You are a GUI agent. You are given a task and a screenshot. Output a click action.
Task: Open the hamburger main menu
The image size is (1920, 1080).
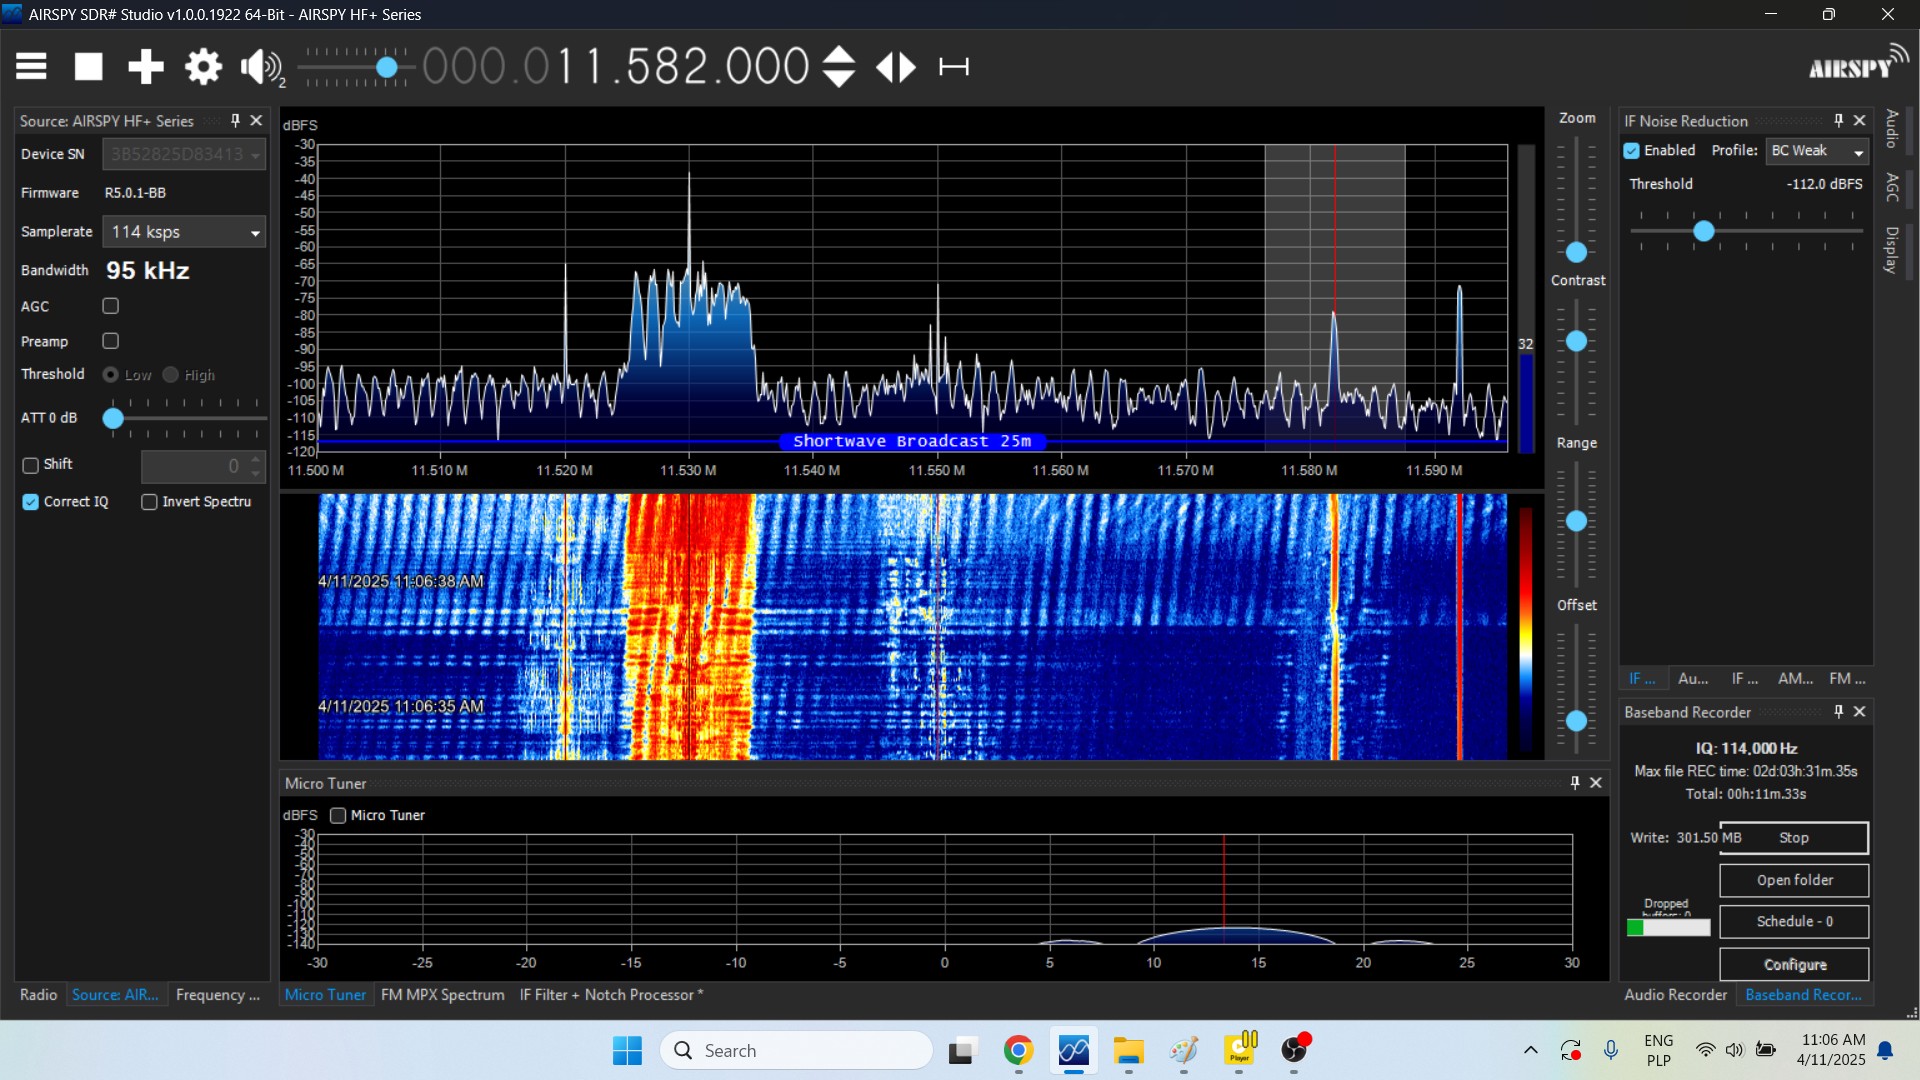click(x=31, y=67)
